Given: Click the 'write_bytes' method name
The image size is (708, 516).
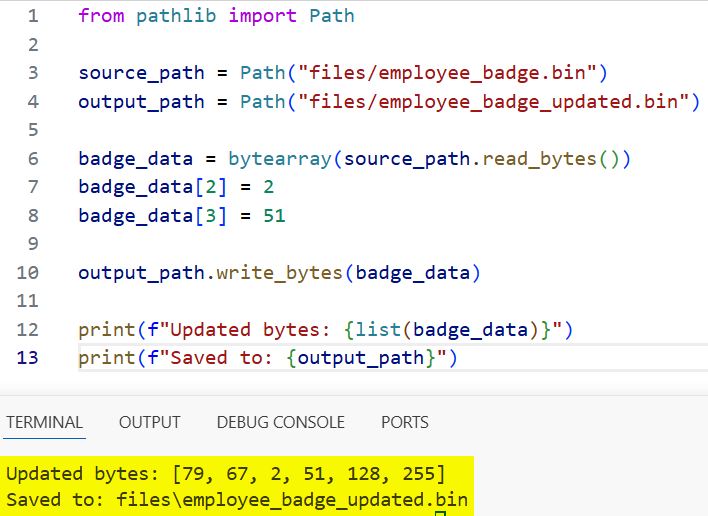Looking at the screenshot, I should point(279,273).
